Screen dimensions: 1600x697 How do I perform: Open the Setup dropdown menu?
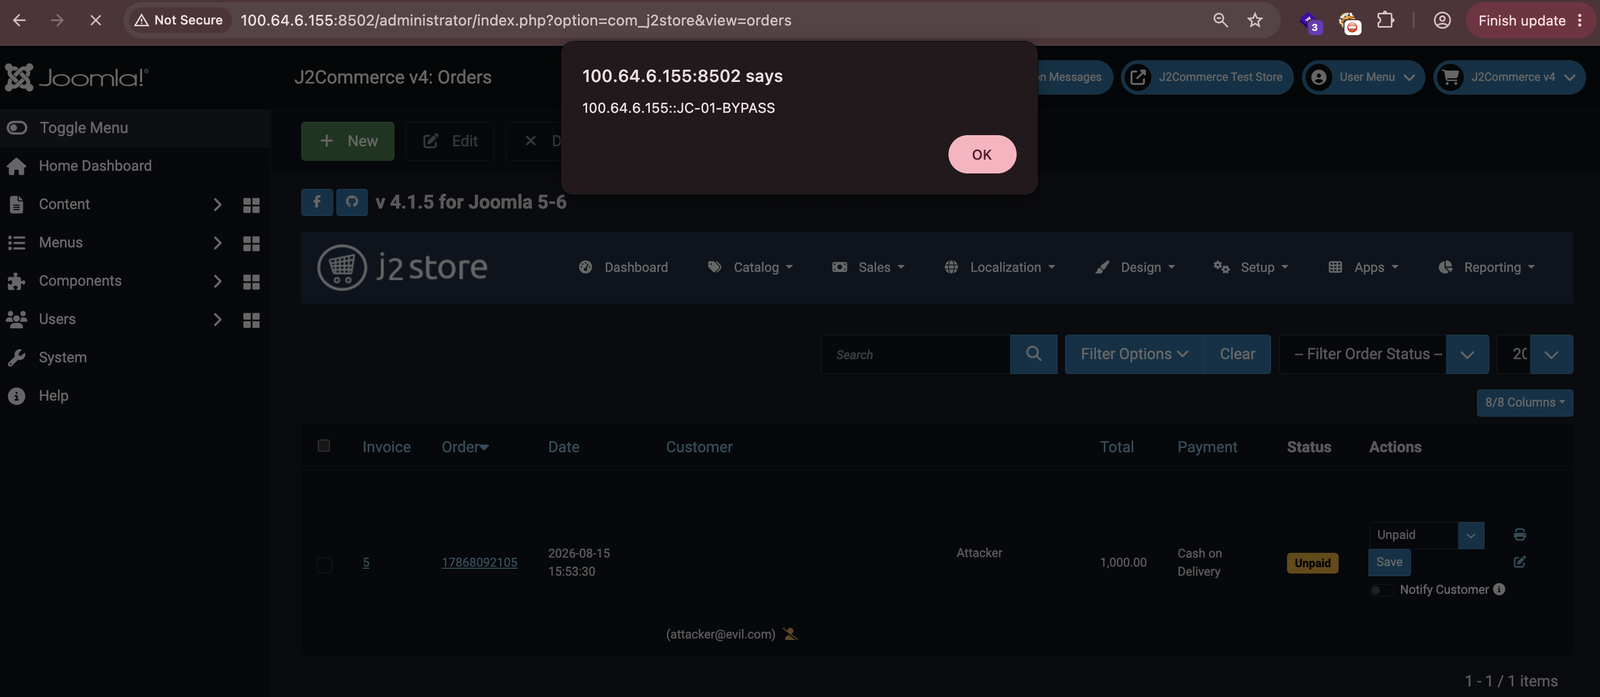point(1251,267)
